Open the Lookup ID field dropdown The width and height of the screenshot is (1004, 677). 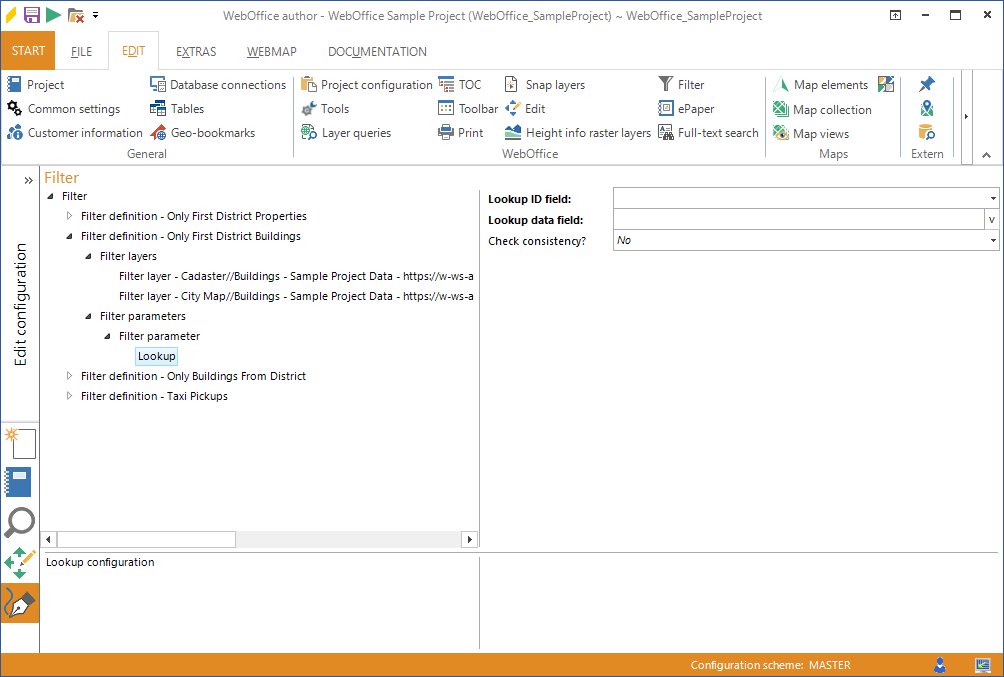tap(992, 199)
